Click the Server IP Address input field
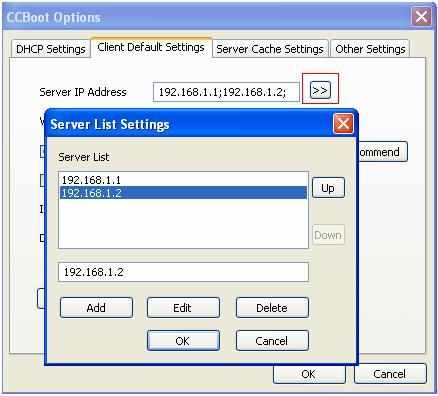The height and width of the screenshot is (396, 438). (226, 92)
